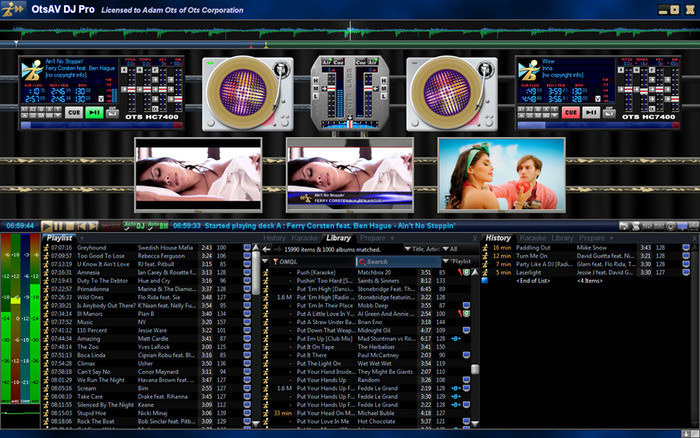Viewport: 700px width, 438px height.
Task: Open the Karaoke tab in the middle panel
Action: coord(304,238)
